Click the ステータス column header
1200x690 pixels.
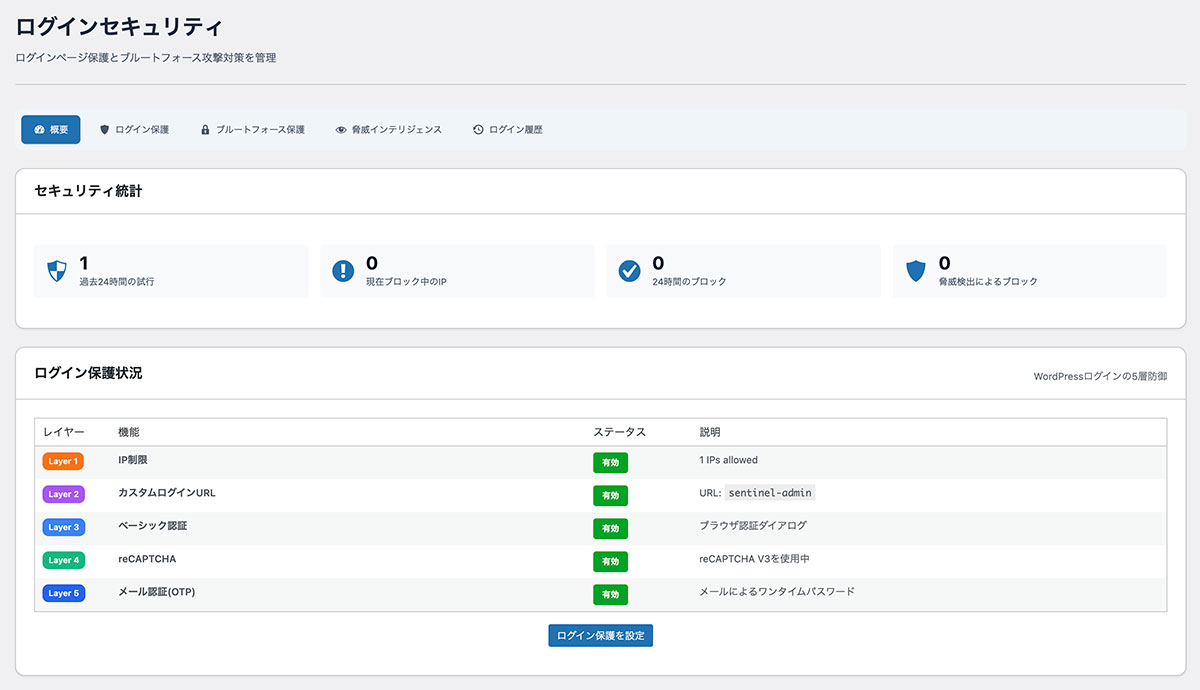click(x=620, y=432)
